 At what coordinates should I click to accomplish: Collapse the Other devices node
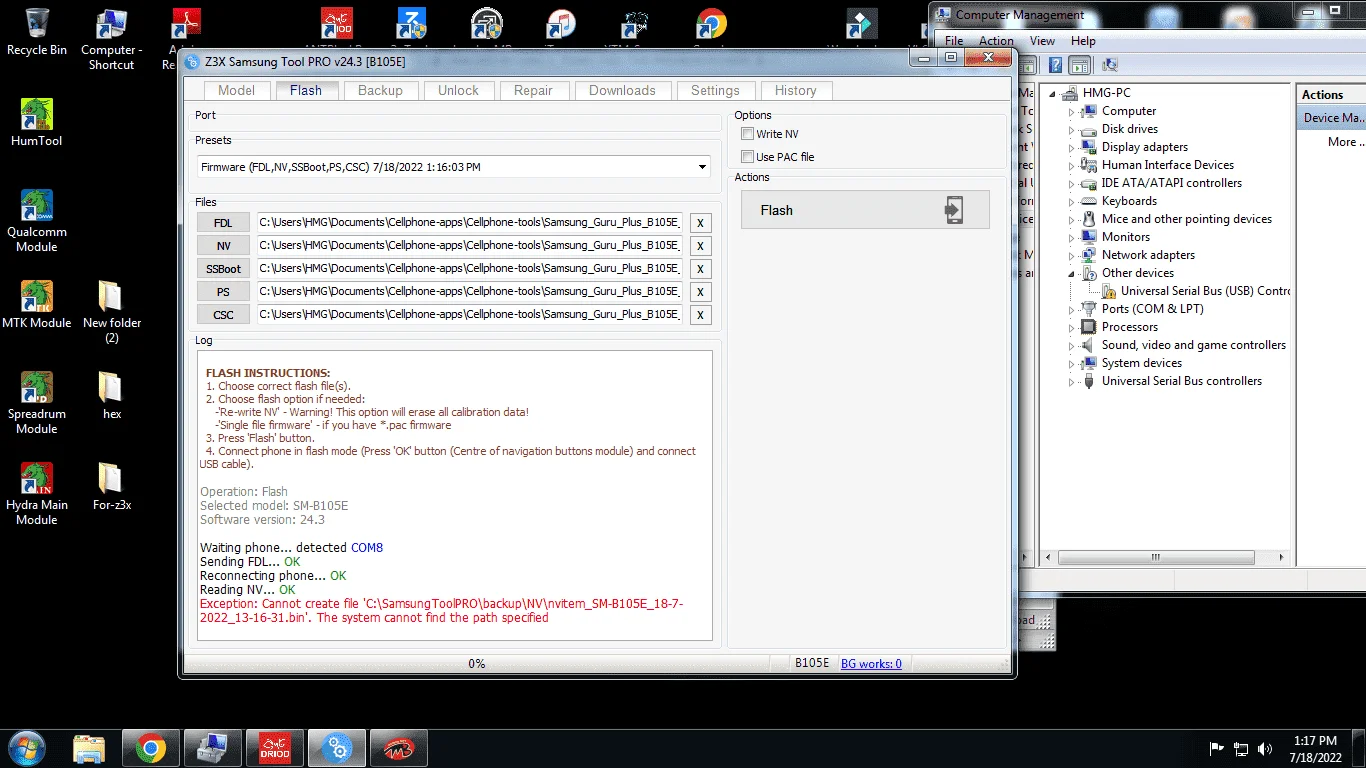point(1071,274)
